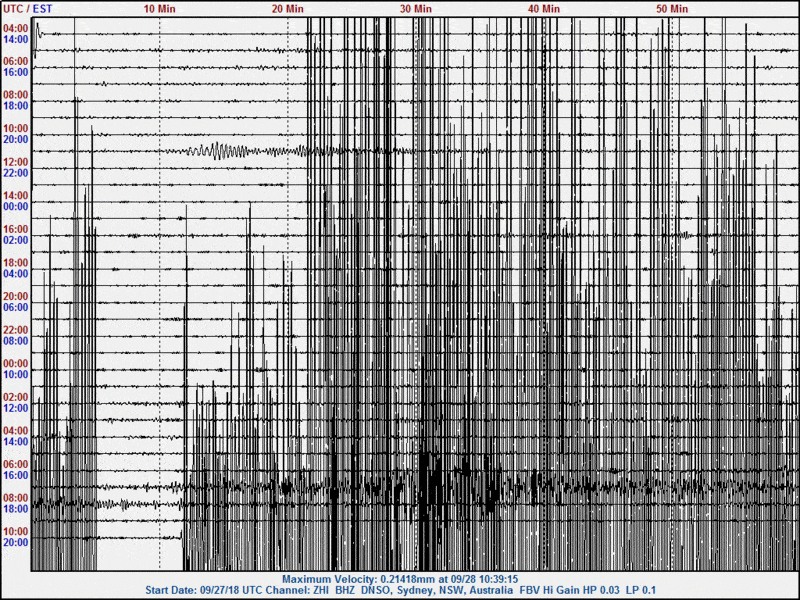Click the blue EST header text
The image size is (800, 600).
tap(44, 8)
